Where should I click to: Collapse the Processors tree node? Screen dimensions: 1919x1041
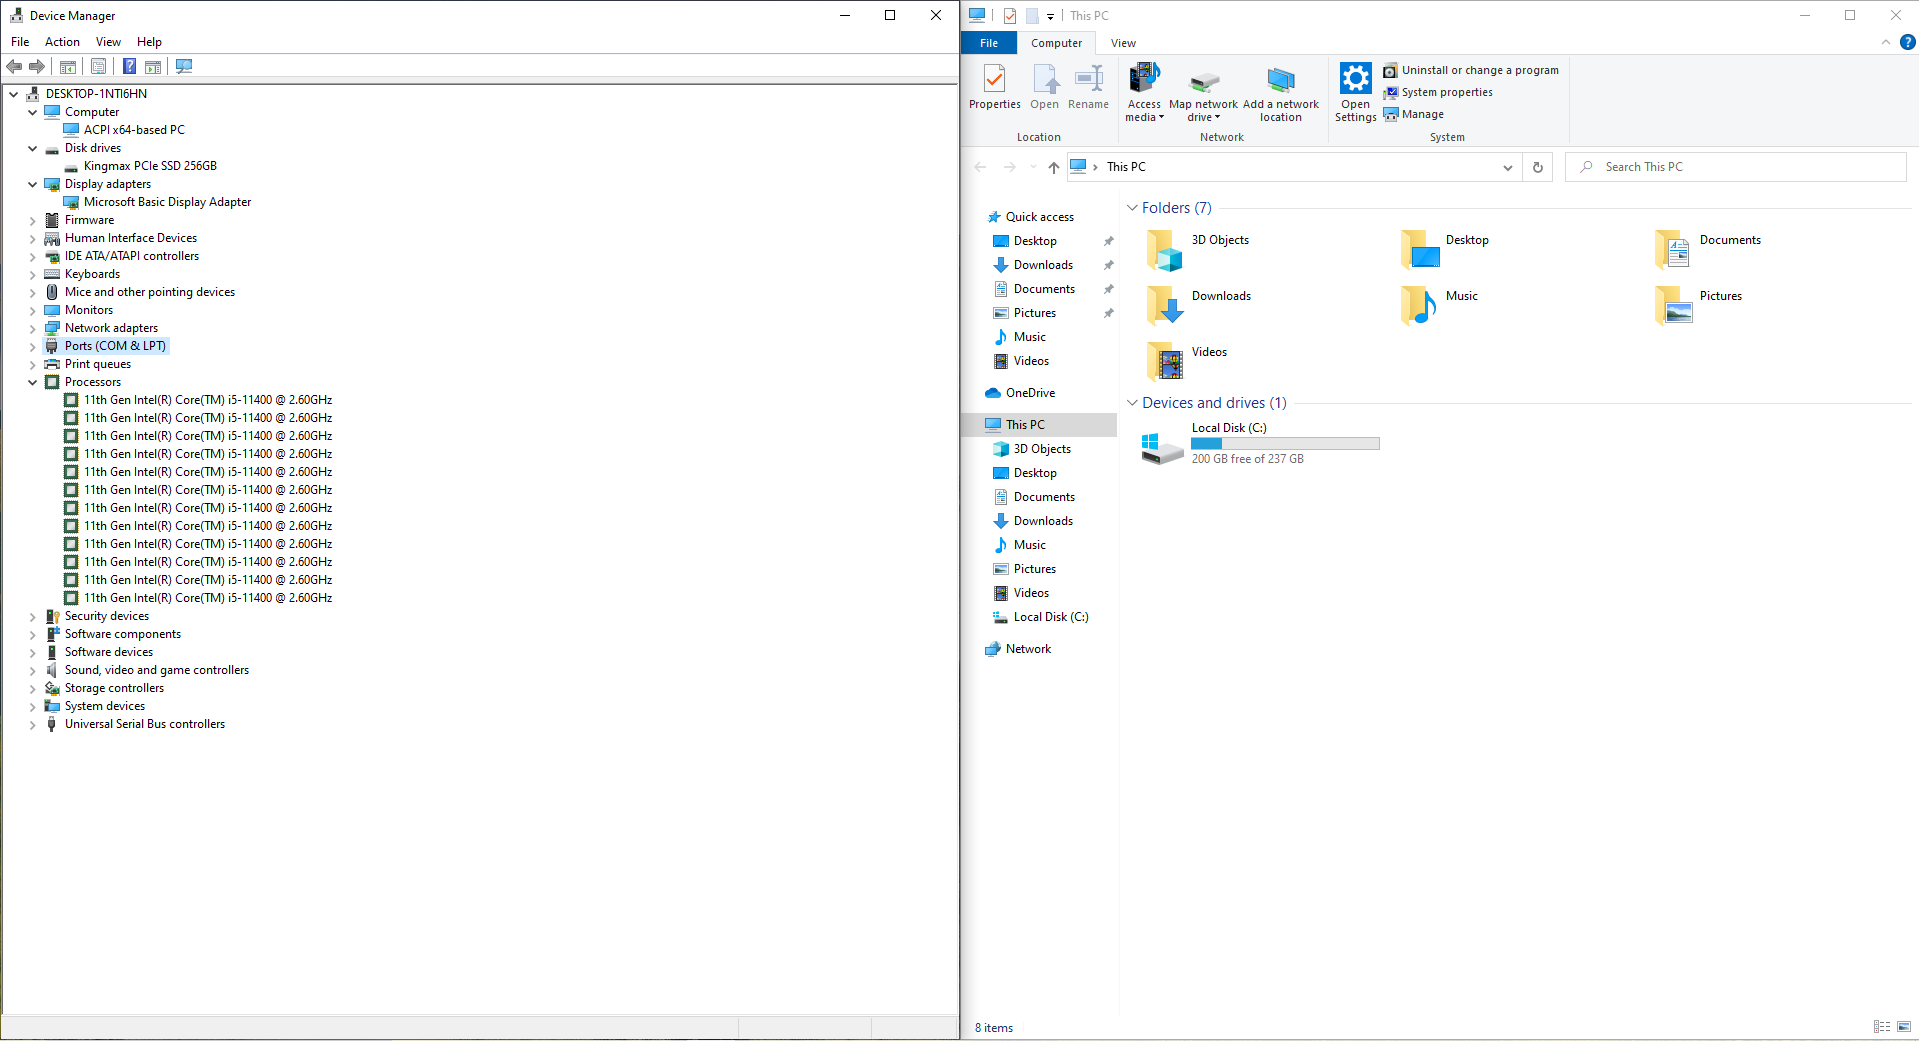click(33, 382)
